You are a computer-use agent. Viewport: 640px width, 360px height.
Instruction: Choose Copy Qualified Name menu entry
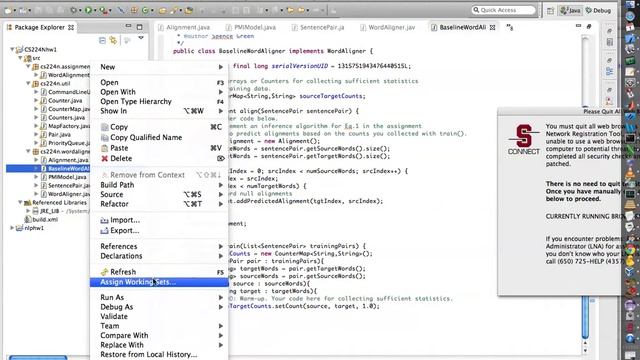159,138
